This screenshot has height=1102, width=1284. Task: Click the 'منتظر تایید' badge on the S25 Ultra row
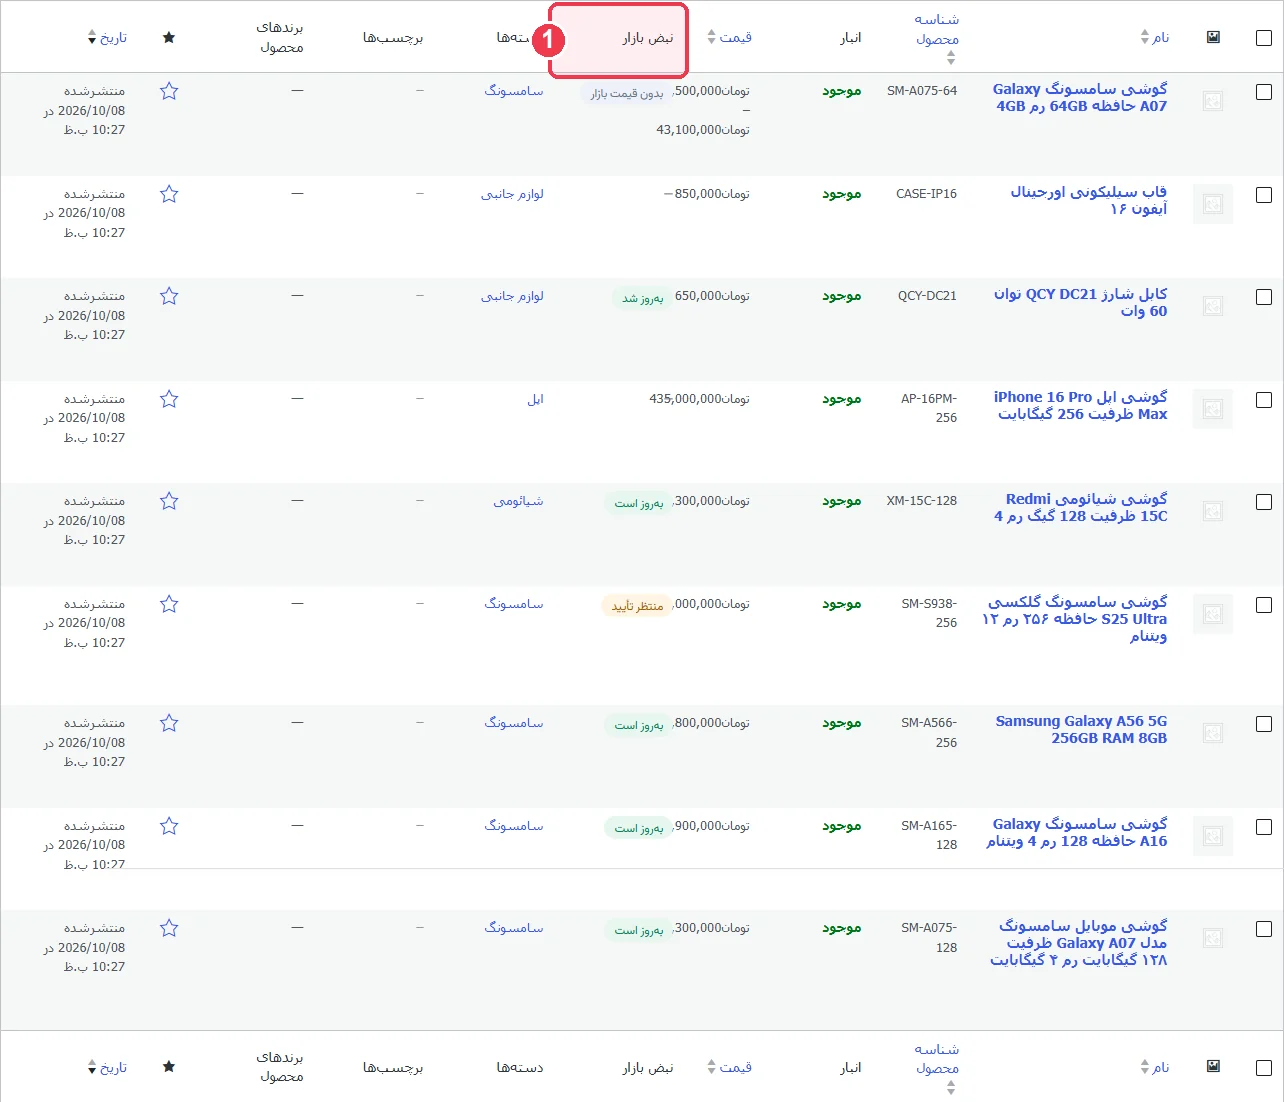pos(637,606)
